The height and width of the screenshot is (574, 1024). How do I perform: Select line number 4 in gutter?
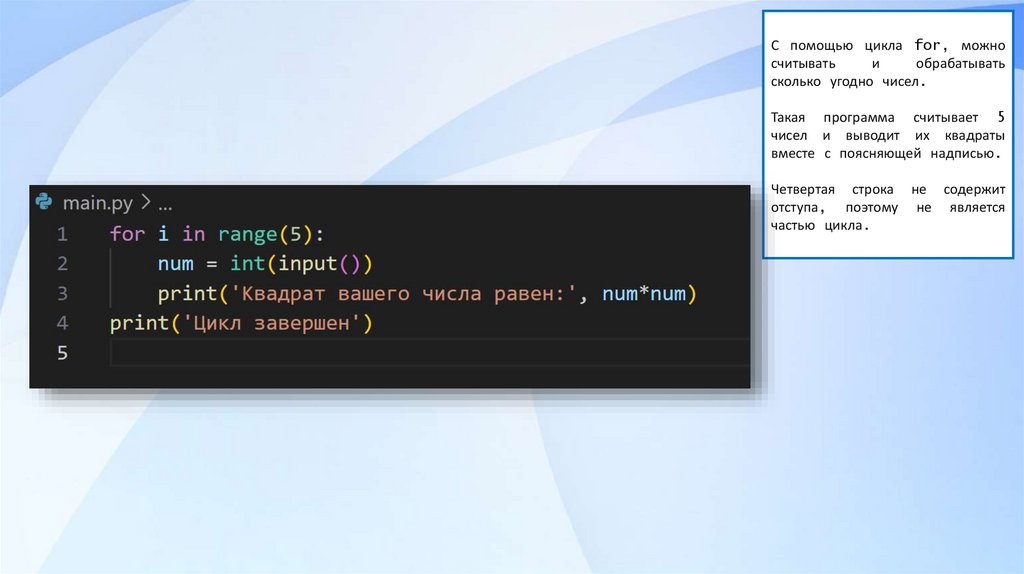62,323
